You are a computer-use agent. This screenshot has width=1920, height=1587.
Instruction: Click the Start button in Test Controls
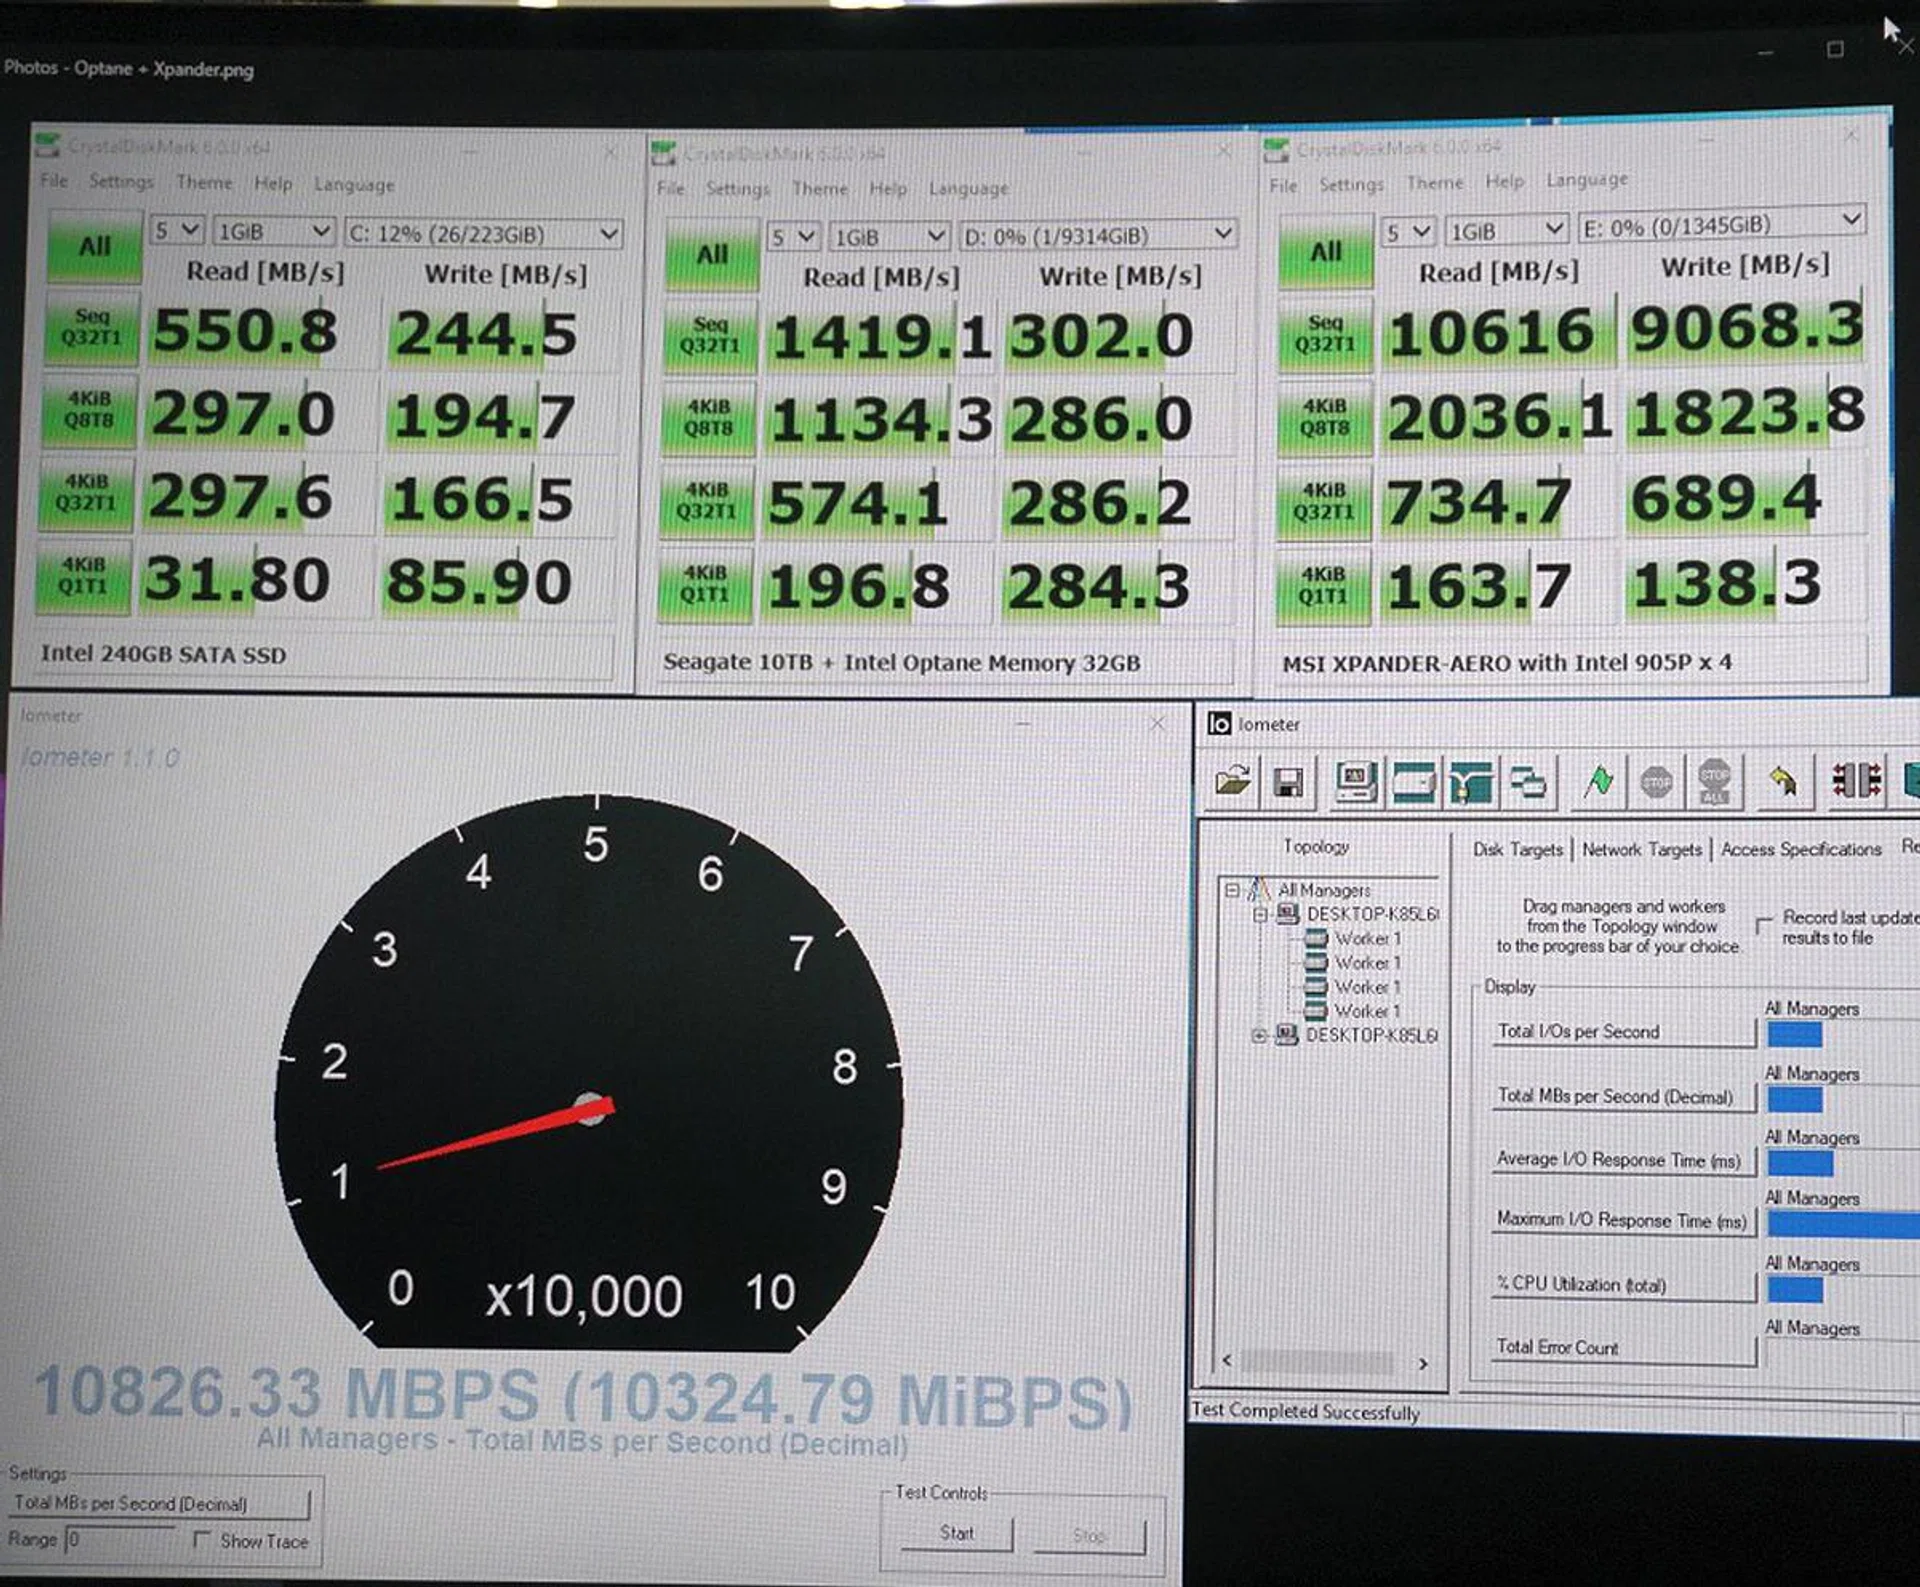pos(956,1533)
